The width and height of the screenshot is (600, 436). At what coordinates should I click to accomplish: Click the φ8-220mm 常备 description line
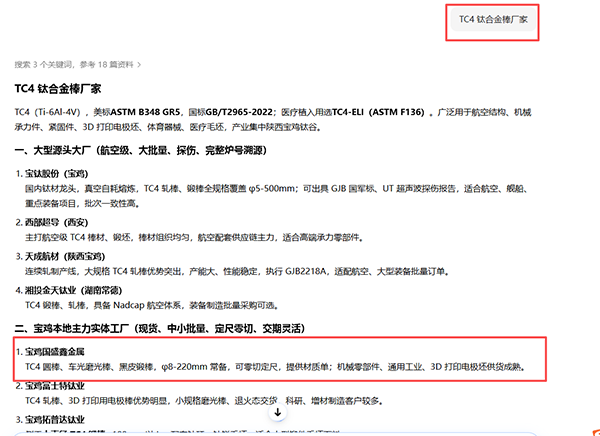(x=276, y=367)
